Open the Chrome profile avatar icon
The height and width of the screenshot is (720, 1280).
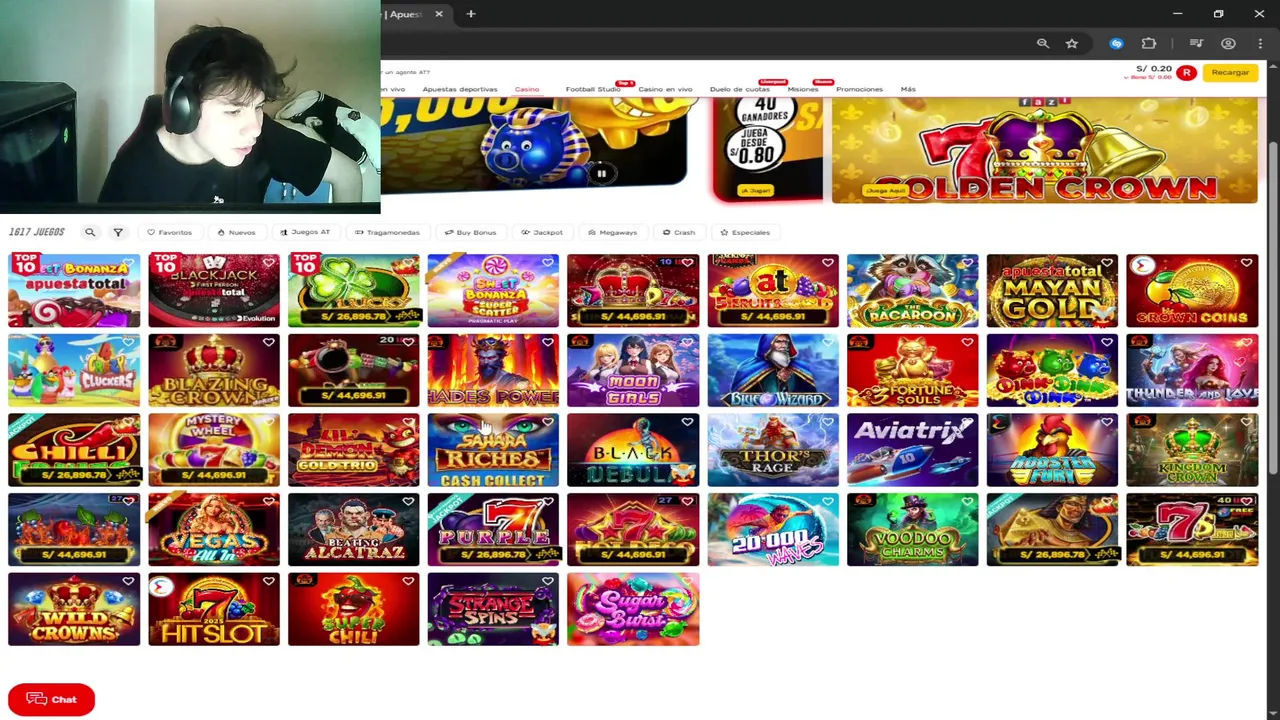click(x=1228, y=44)
